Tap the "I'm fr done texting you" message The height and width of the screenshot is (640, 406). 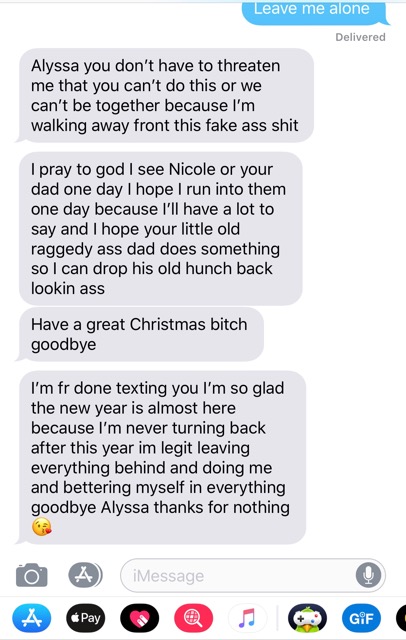[x=161, y=458]
